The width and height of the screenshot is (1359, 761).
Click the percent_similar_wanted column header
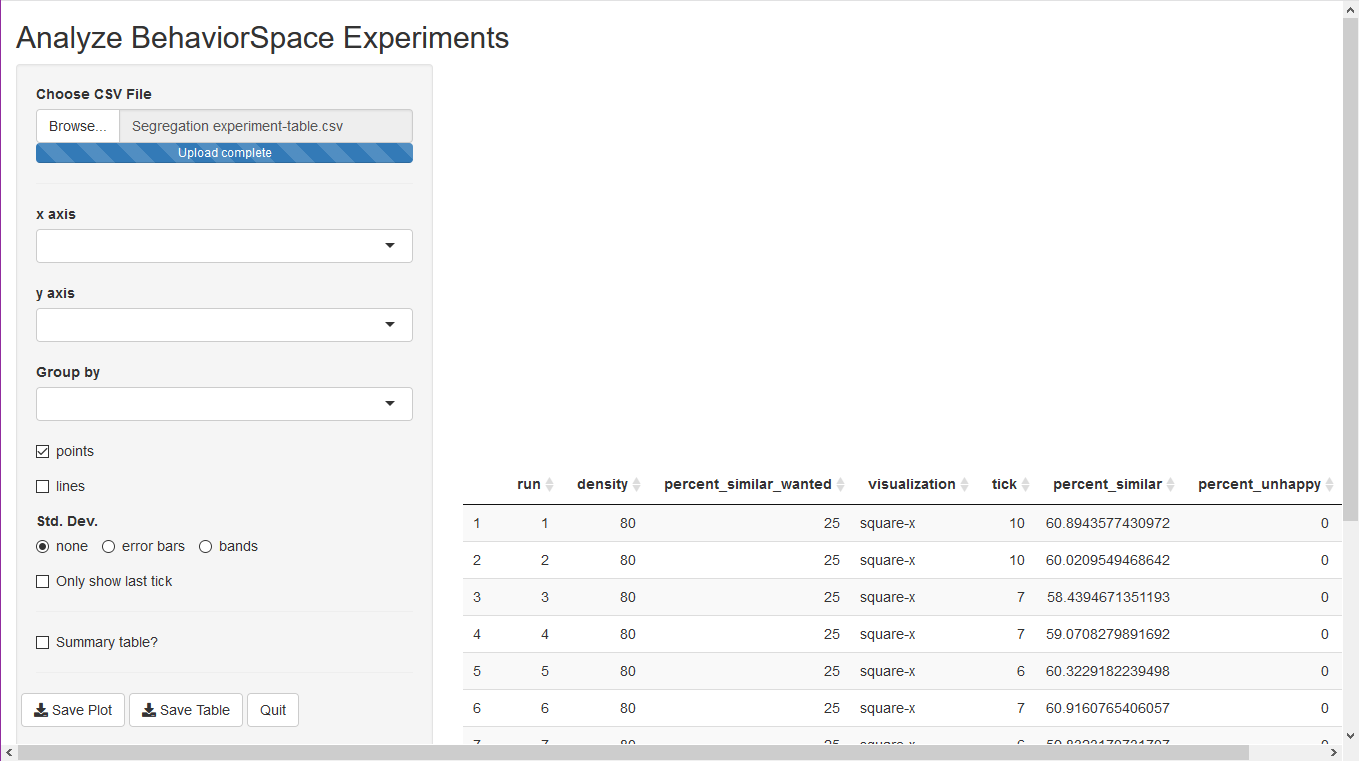click(x=748, y=485)
